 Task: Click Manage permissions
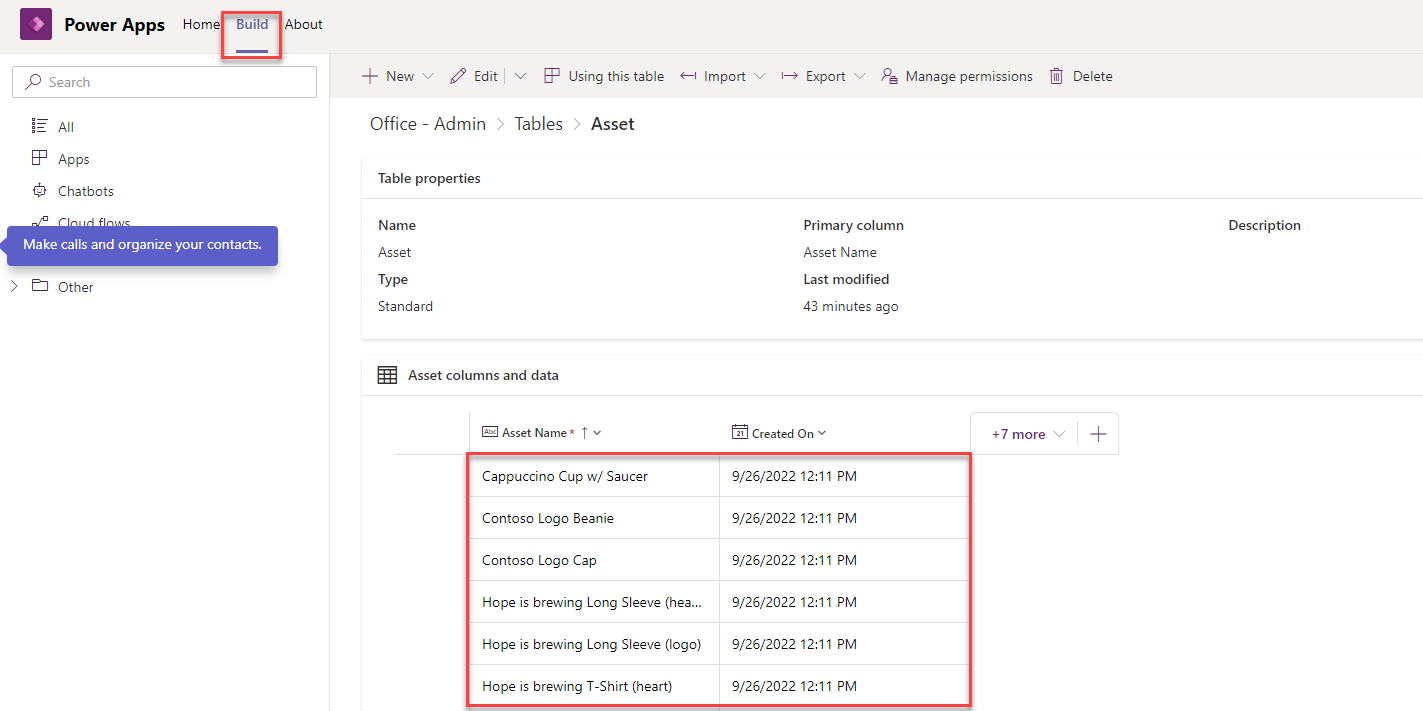tap(957, 76)
